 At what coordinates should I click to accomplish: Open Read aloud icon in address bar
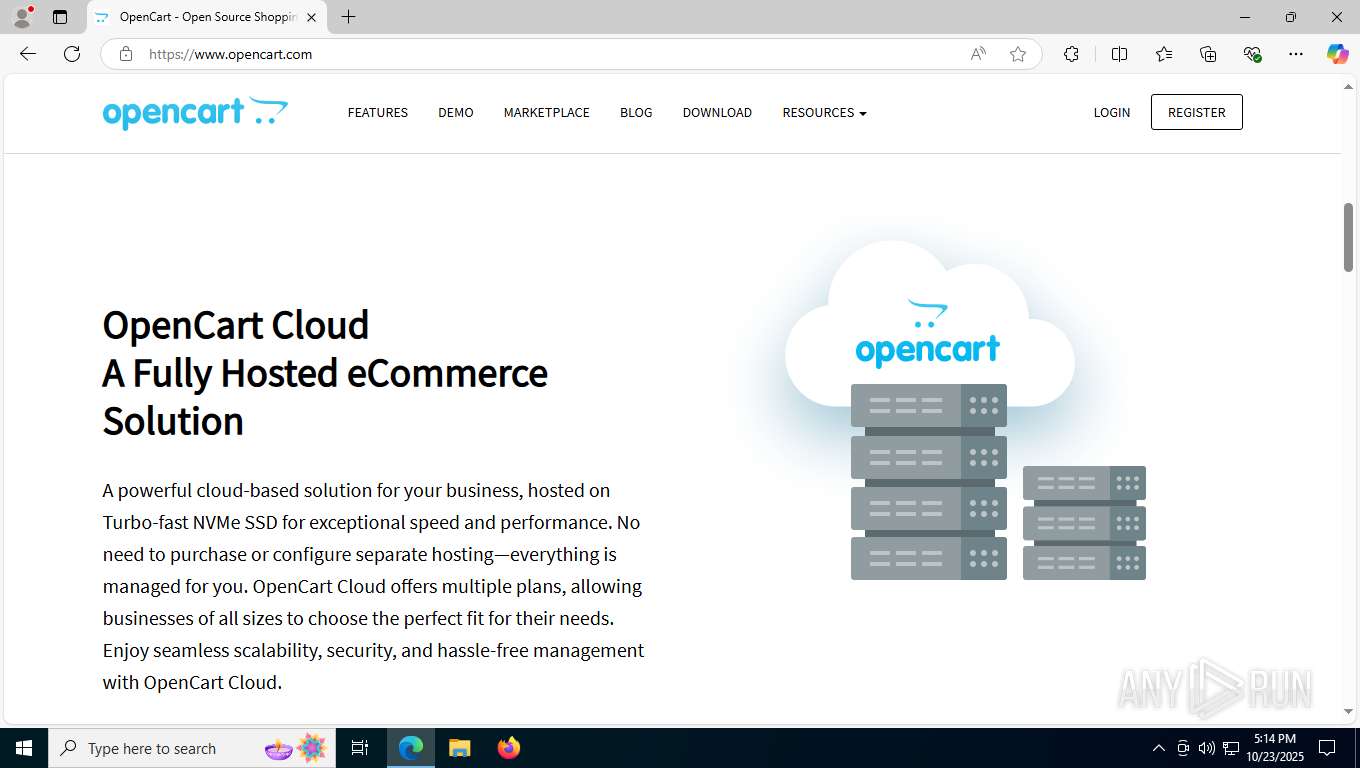tap(978, 54)
